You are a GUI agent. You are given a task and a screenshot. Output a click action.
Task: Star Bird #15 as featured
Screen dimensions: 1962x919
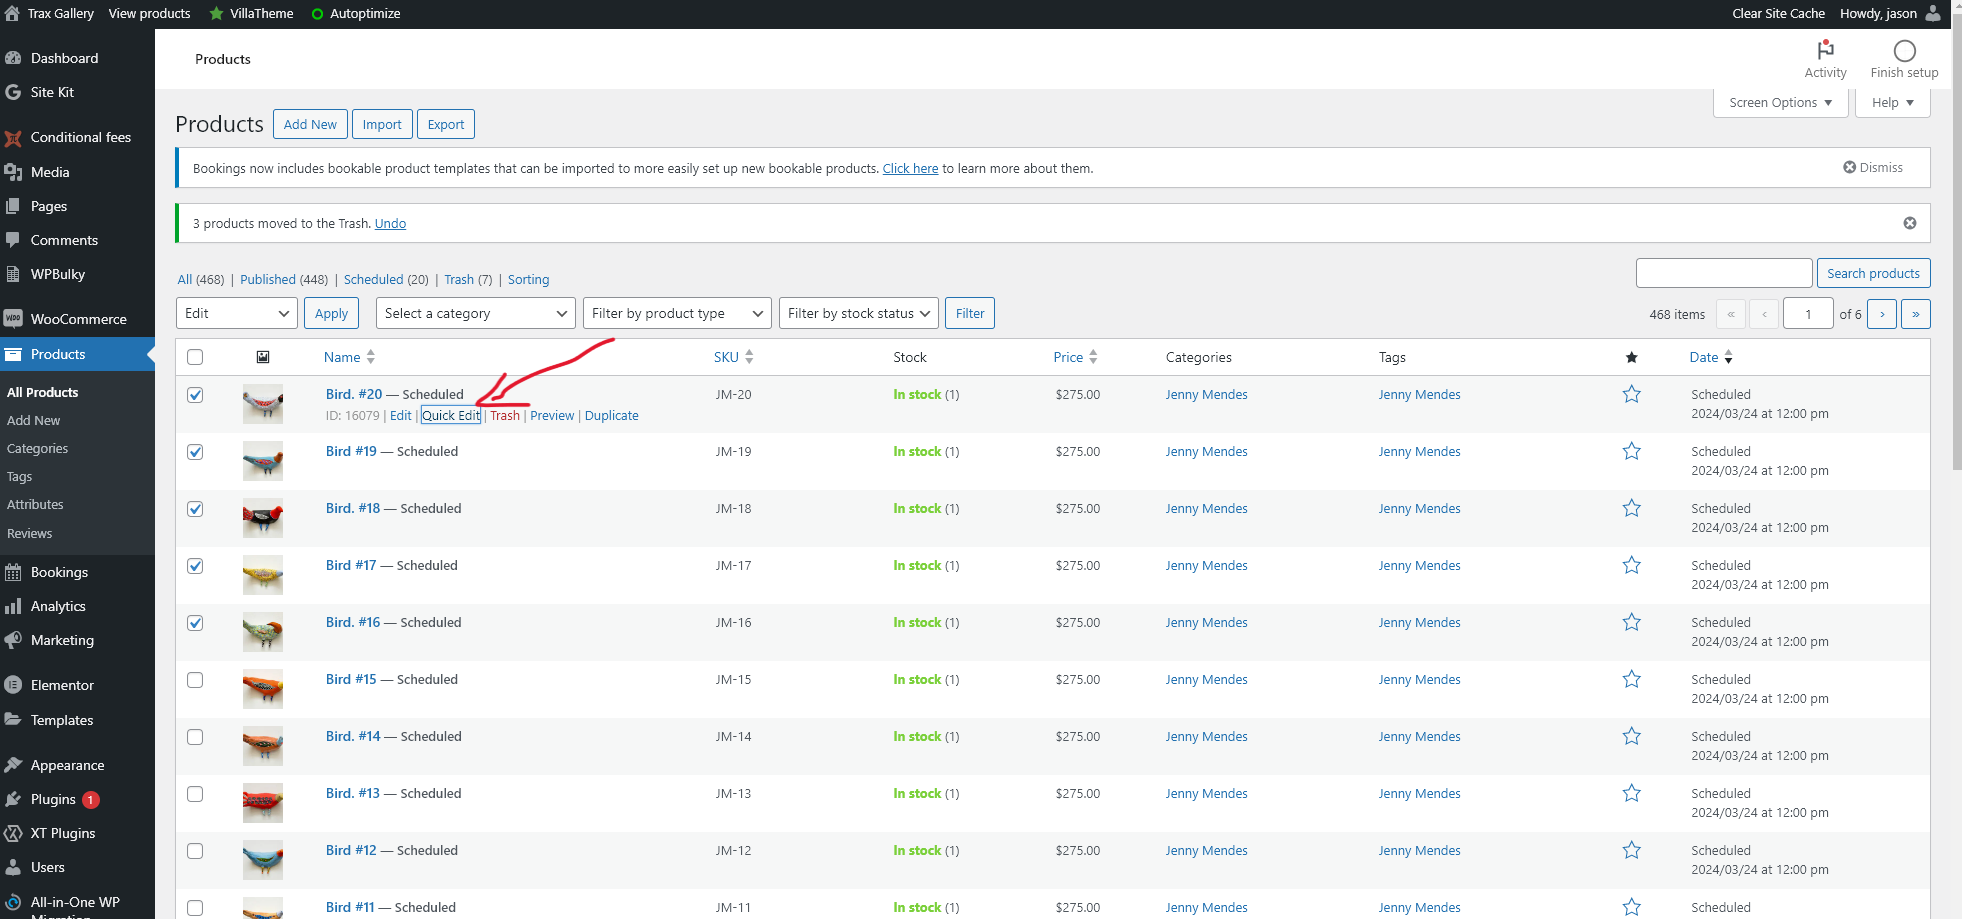tap(1631, 679)
